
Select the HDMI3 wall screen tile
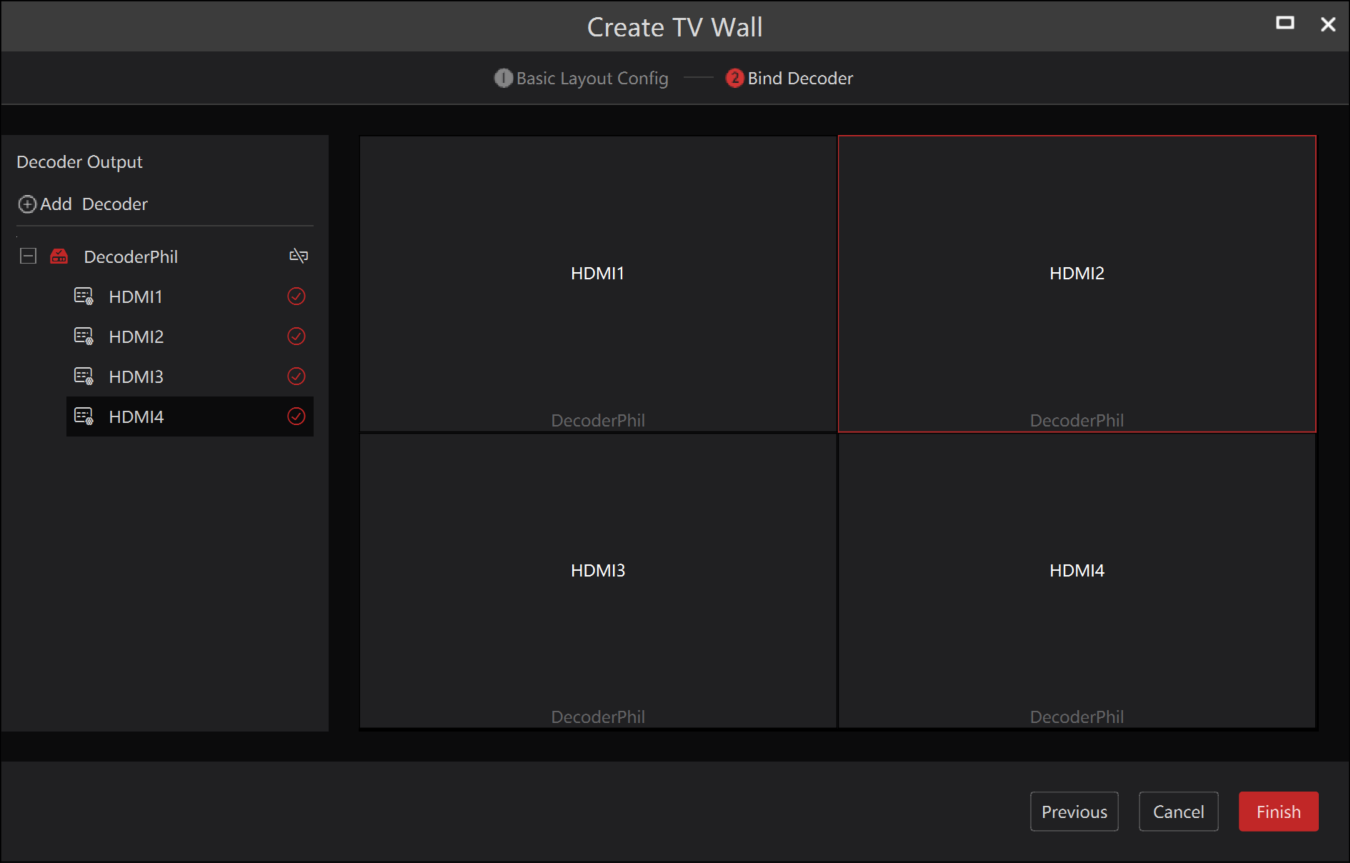tap(598, 581)
